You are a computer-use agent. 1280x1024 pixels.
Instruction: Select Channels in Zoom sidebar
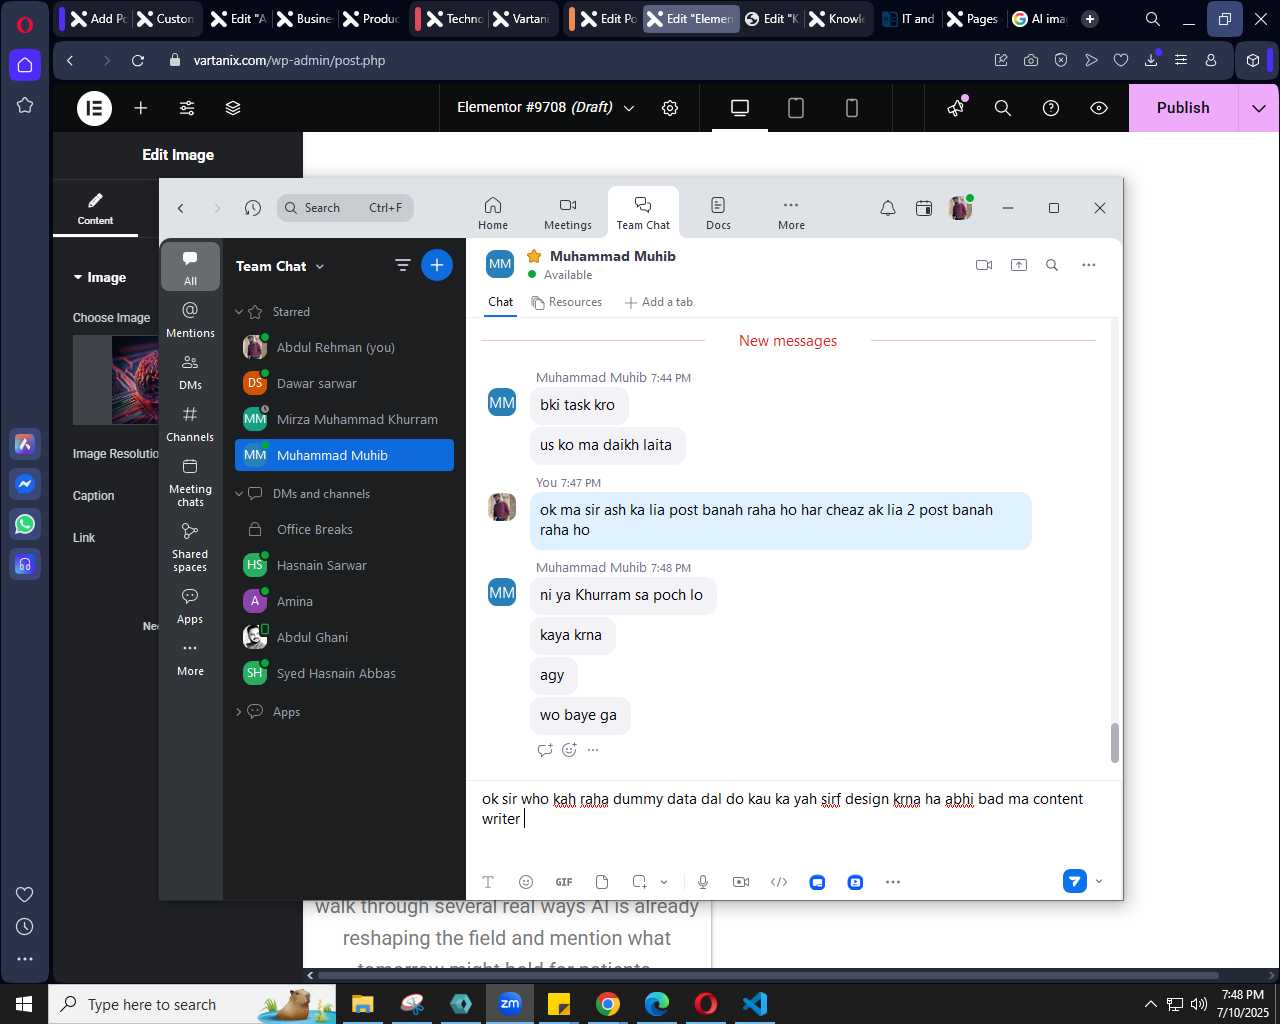190,424
